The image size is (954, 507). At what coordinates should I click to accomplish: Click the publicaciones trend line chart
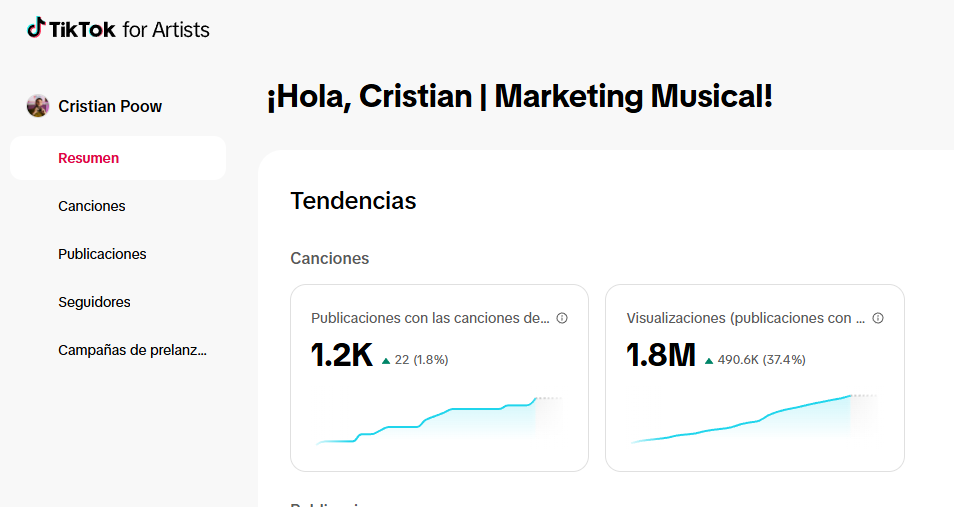[439, 421]
